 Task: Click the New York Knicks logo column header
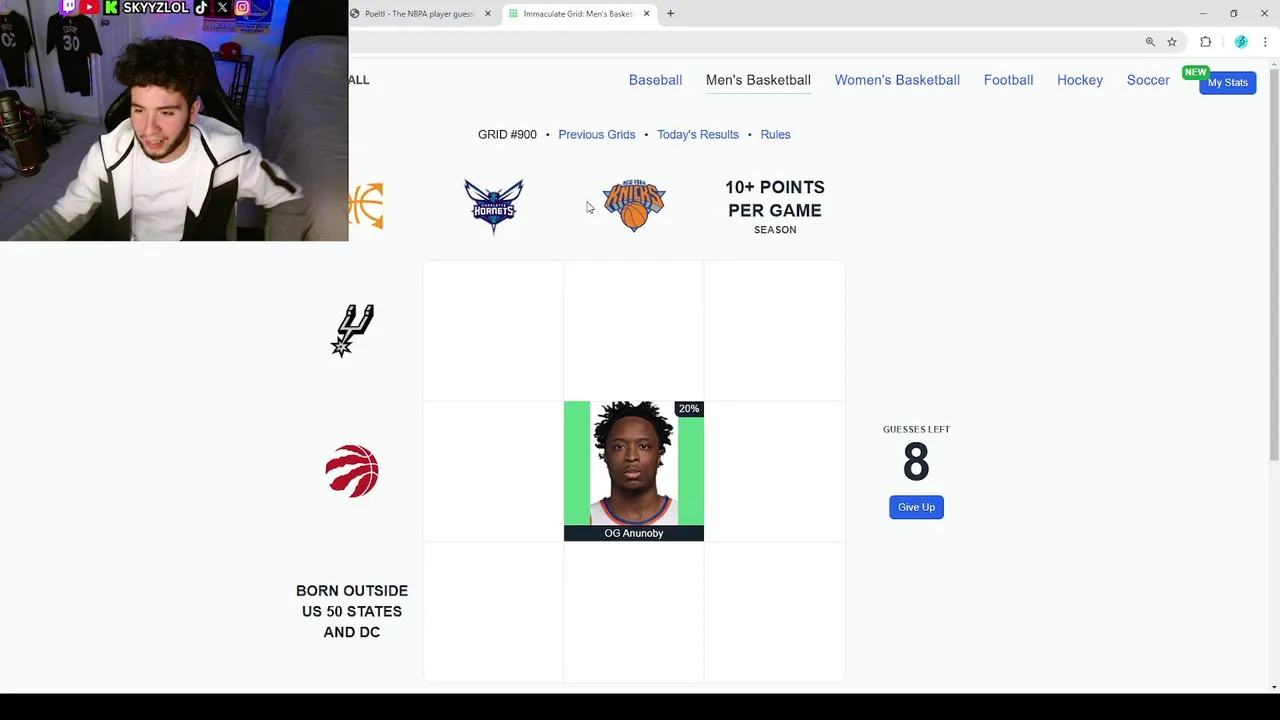(634, 205)
